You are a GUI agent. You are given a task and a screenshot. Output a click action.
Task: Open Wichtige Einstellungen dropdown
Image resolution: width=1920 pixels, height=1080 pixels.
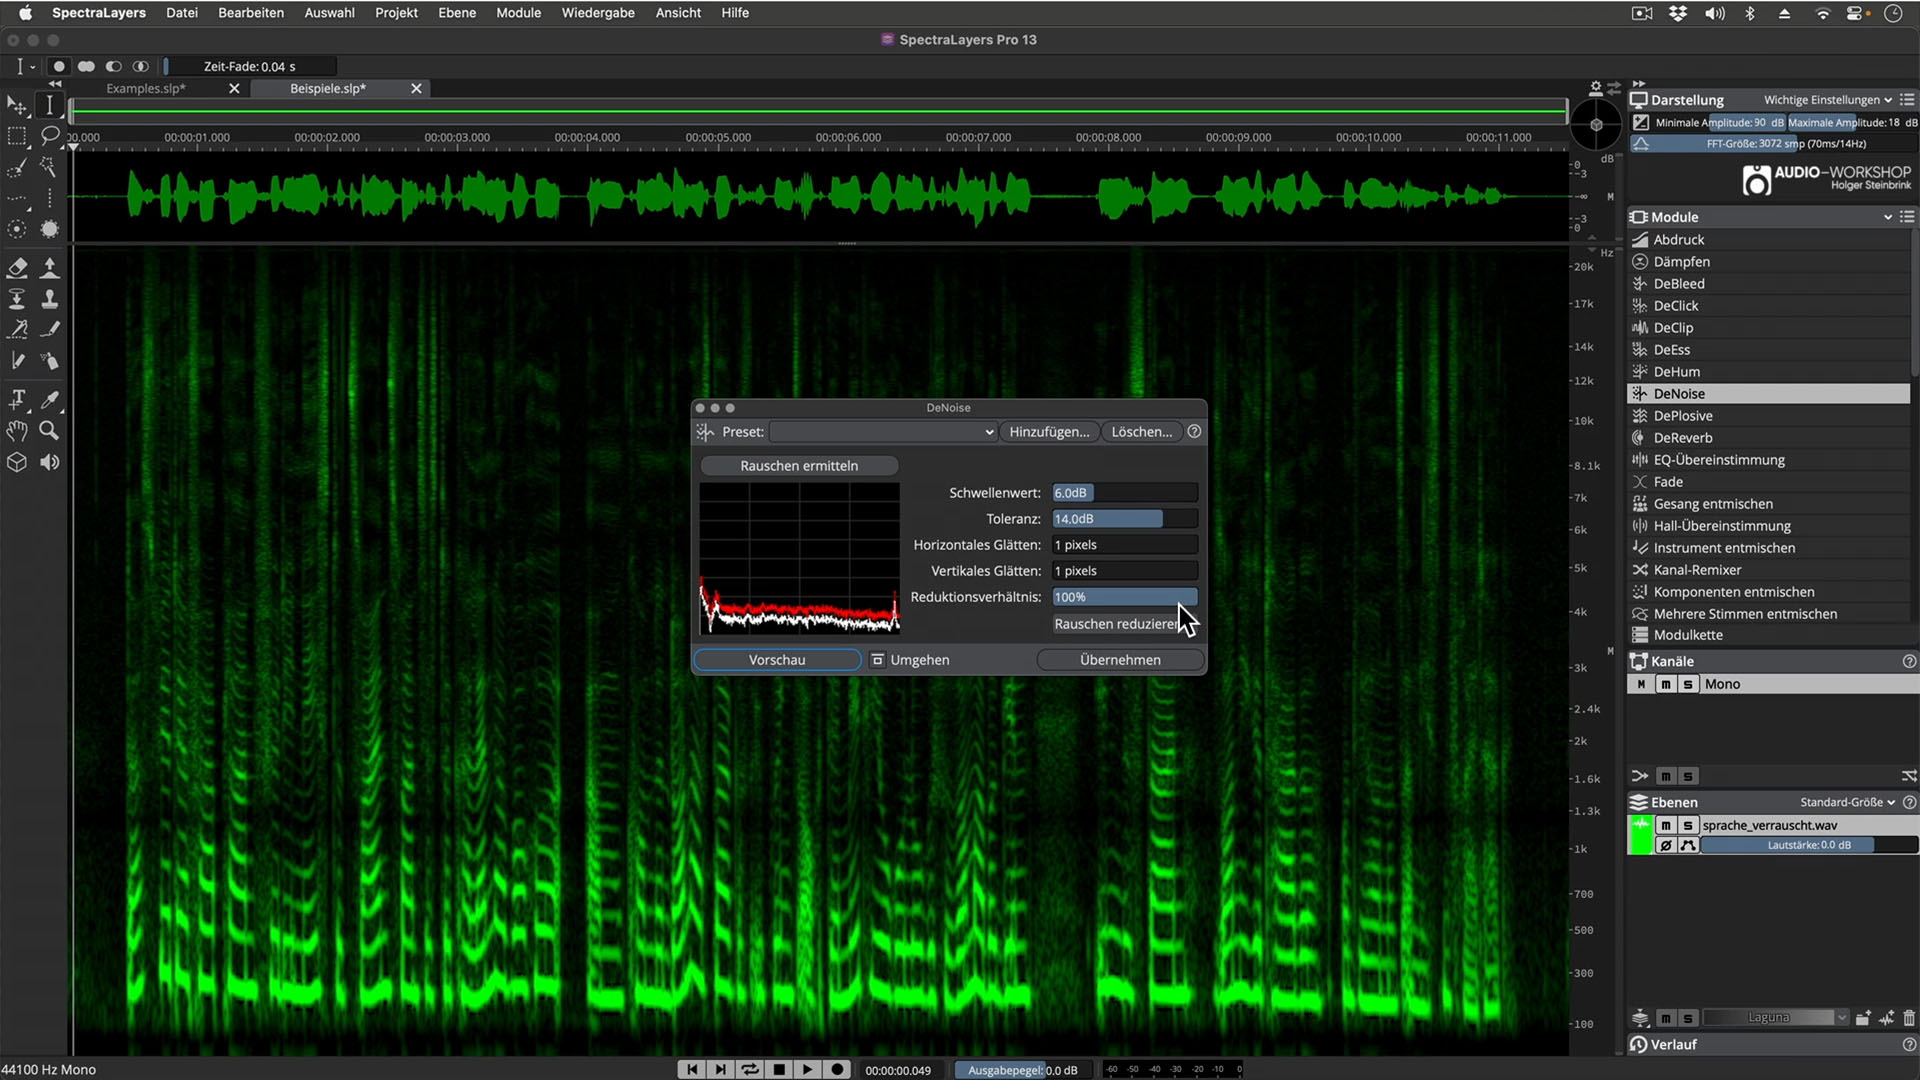tap(1828, 100)
